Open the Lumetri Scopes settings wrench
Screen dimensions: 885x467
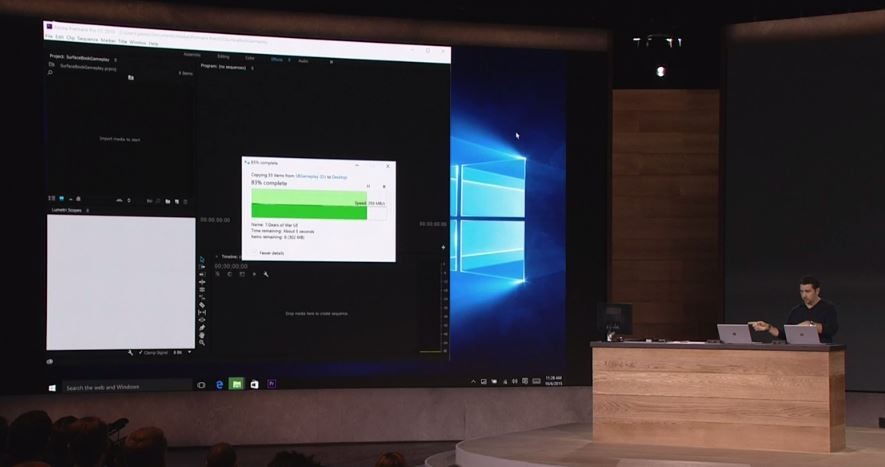(131, 352)
